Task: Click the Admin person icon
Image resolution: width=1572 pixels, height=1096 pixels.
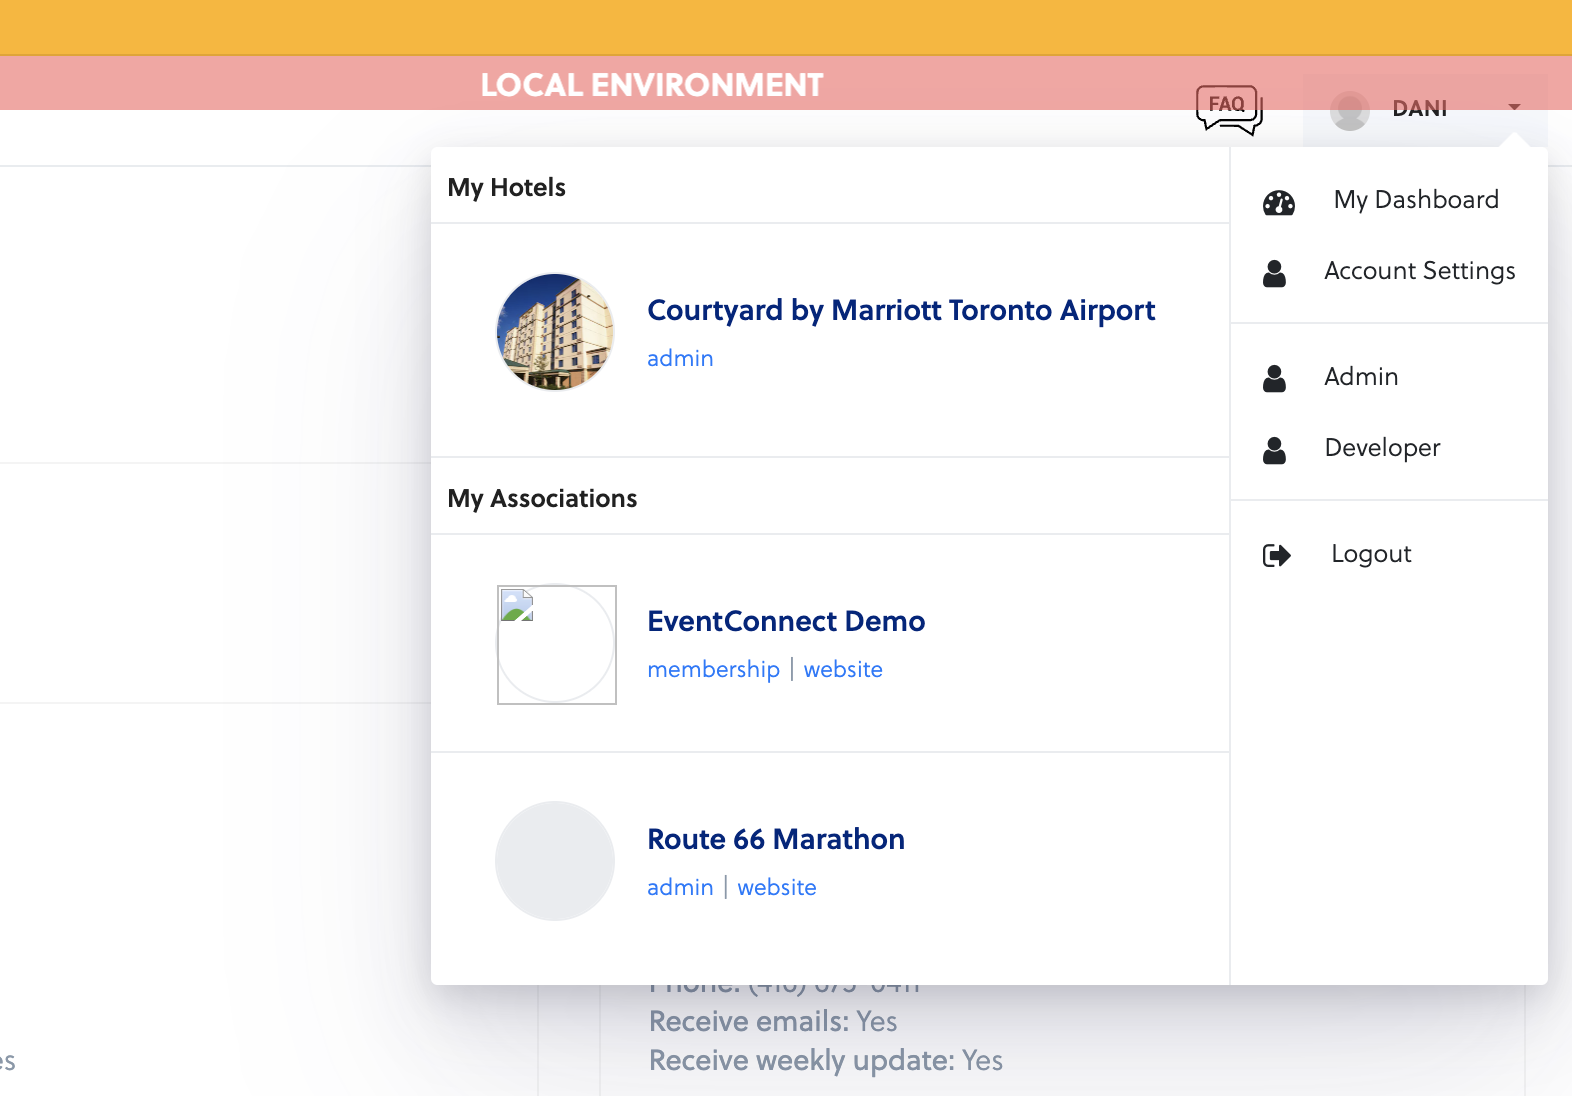Action: click(1275, 378)
